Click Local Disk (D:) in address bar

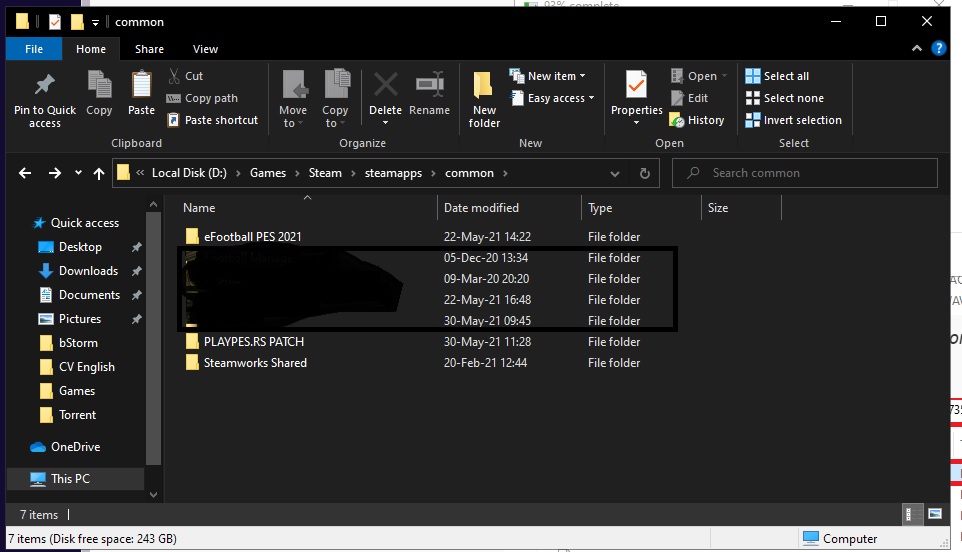point(189,173)
